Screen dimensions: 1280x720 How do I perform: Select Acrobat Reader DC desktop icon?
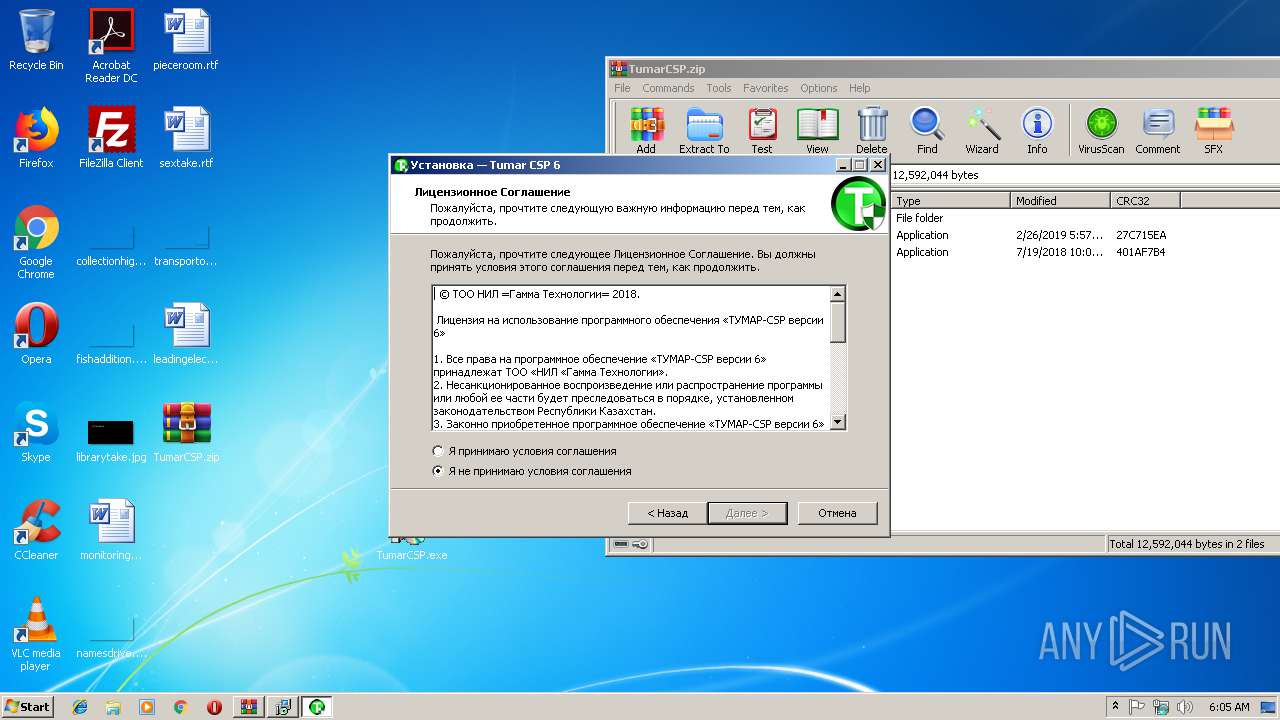[111, 46]
